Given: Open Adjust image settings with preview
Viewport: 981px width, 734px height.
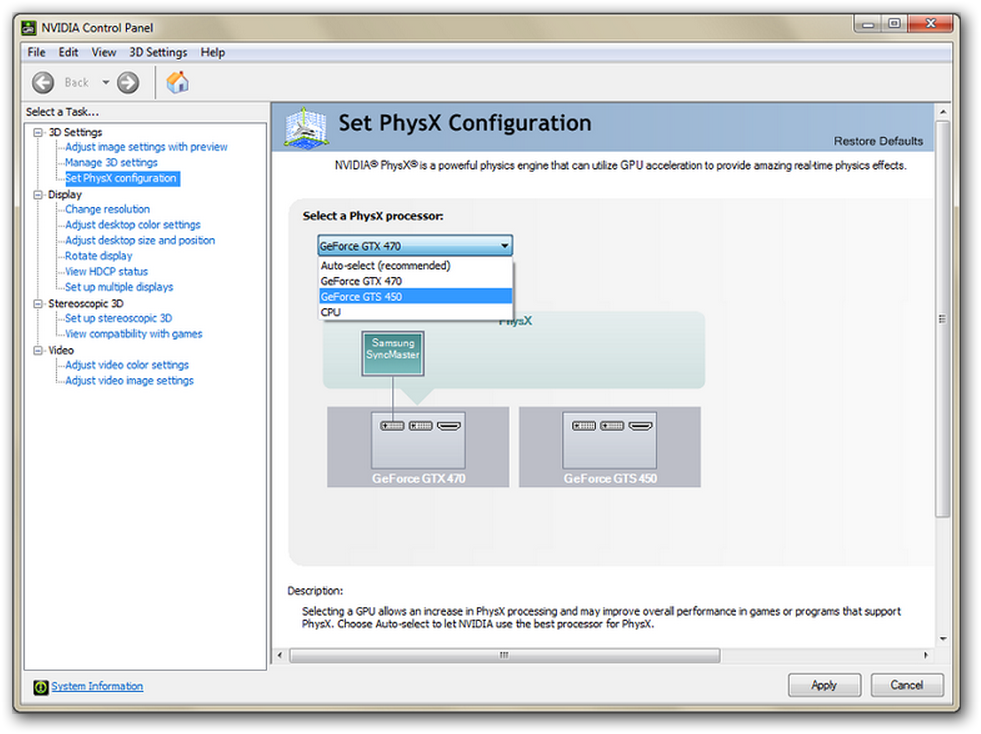Looking at the screenshot, I should point(146,147).
